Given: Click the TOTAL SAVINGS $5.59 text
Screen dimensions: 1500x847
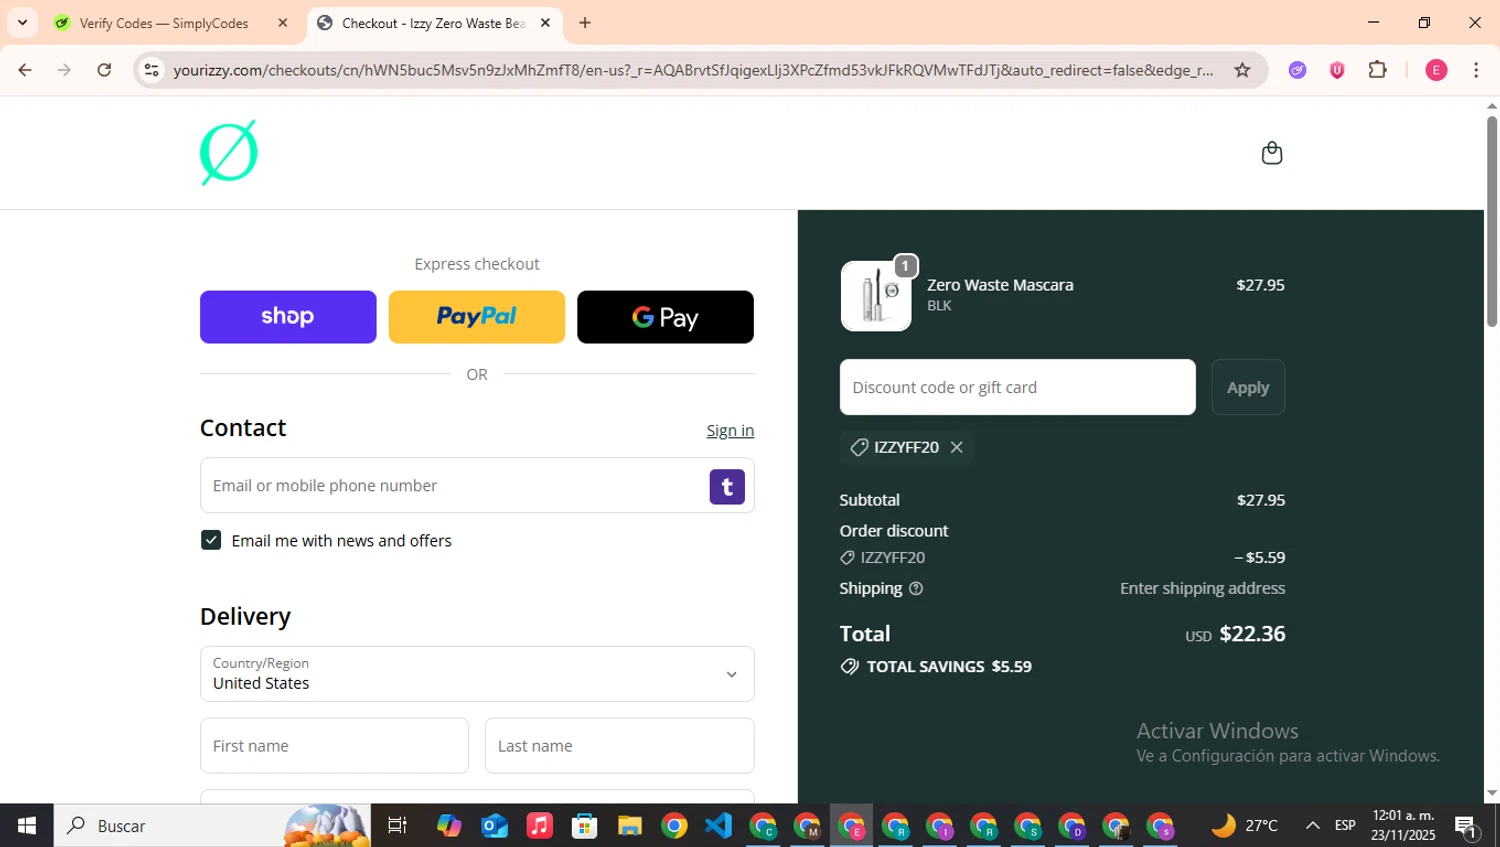Looking at the screenshot, I should coord(949,667).
